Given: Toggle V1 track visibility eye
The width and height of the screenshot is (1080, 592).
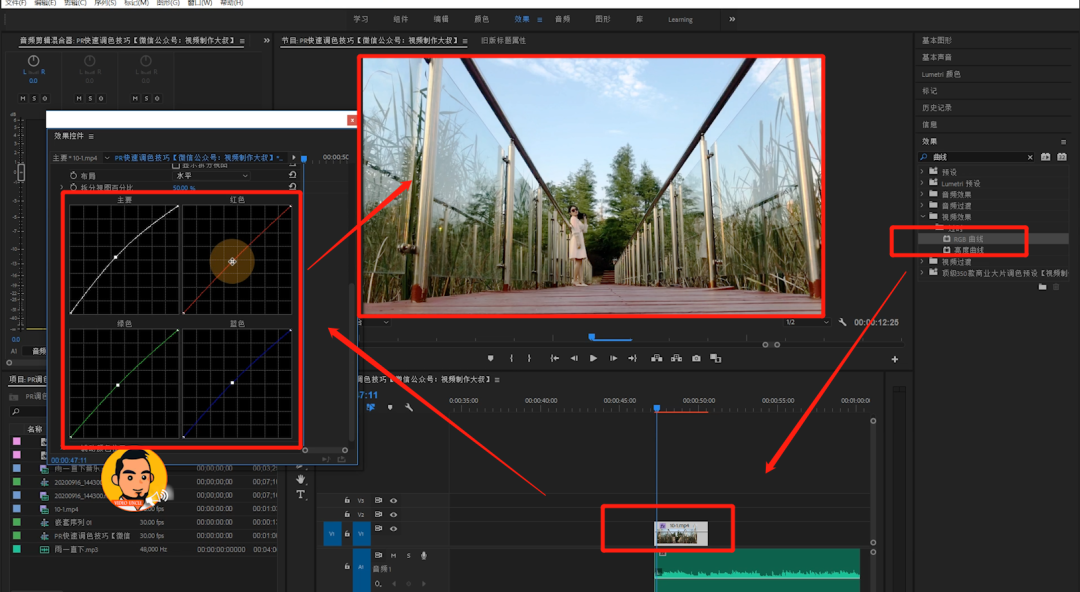Looking at the screenshot, I should click(393, 529).
